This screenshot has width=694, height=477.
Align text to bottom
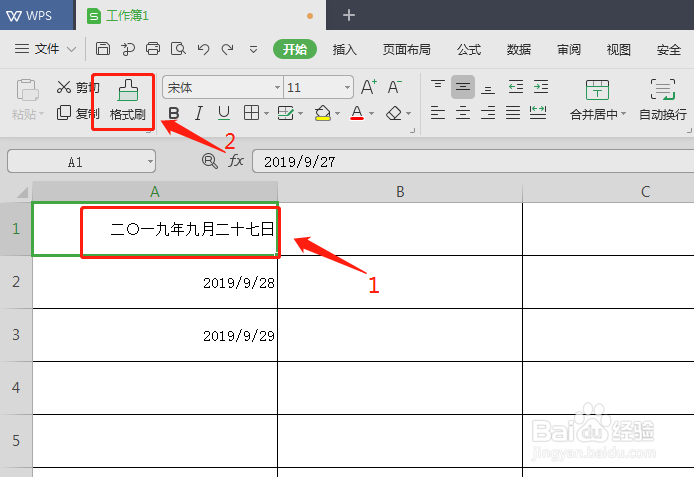(488, 89)
